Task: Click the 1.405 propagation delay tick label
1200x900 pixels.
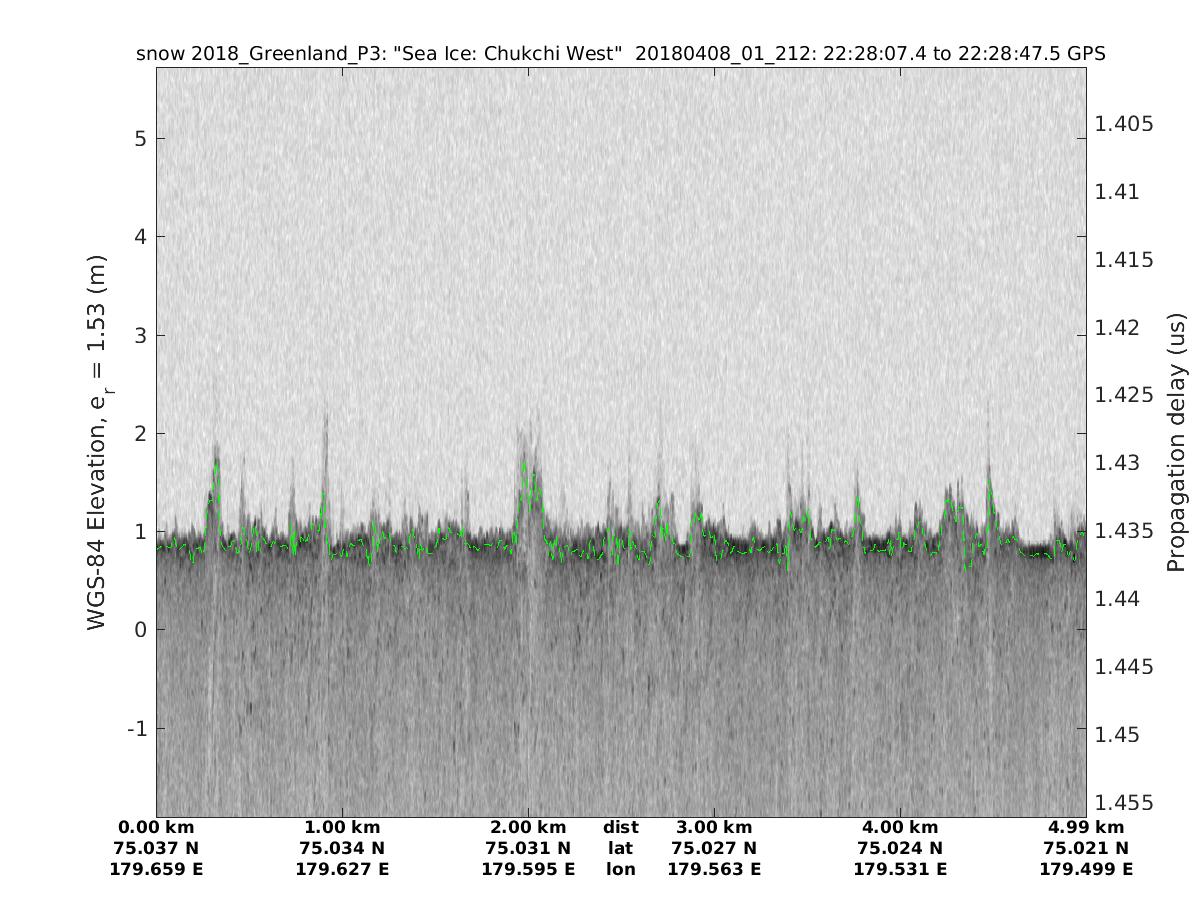Action: (1125, 124)
